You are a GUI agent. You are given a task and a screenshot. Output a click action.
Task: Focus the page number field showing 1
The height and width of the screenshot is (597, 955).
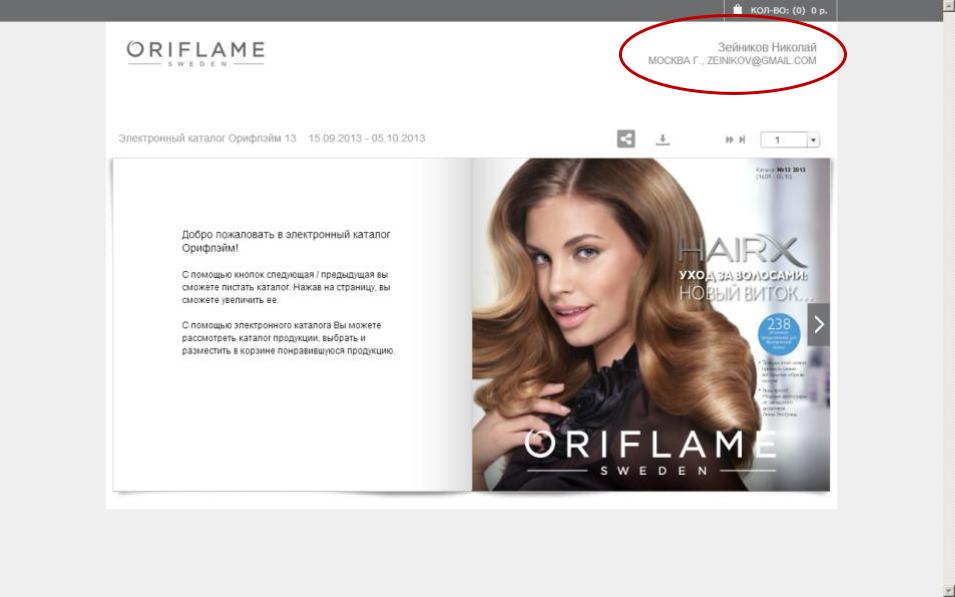[x=784, y=140]
